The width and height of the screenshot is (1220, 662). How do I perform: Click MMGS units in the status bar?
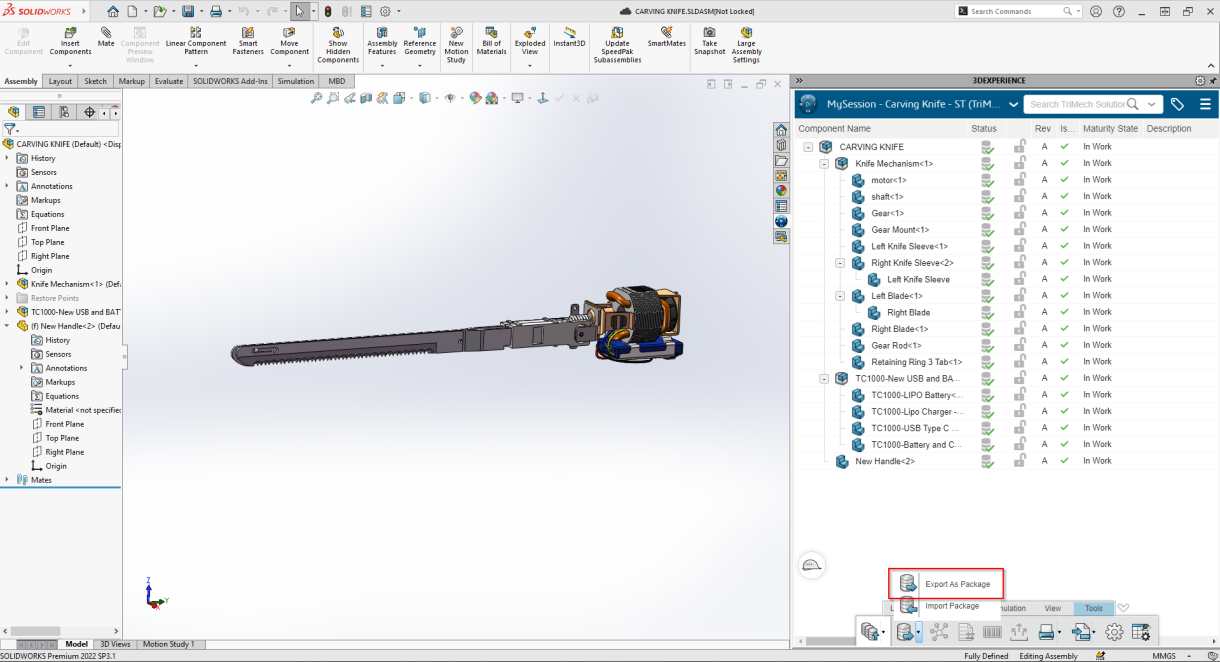tap(1163, 656)
